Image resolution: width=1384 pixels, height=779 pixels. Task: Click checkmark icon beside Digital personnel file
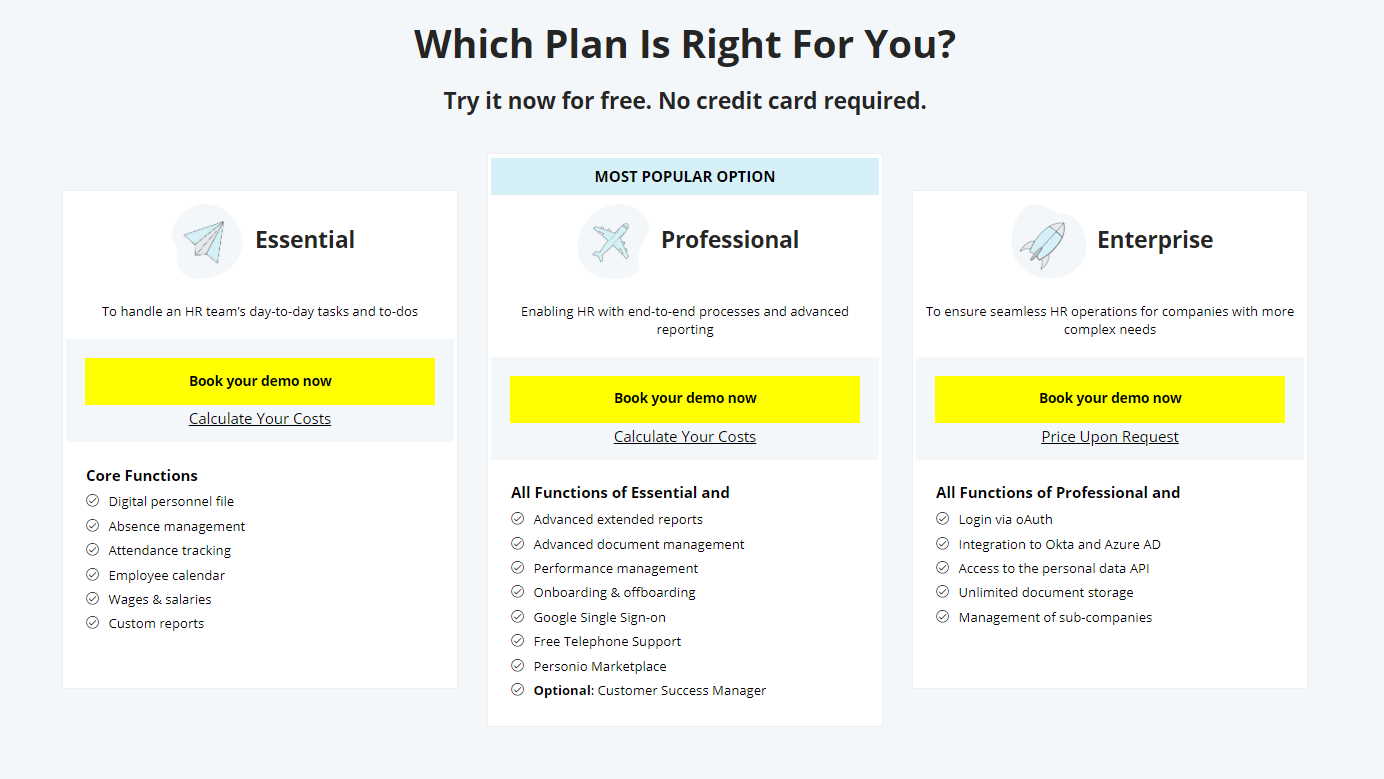pos(93,501)
